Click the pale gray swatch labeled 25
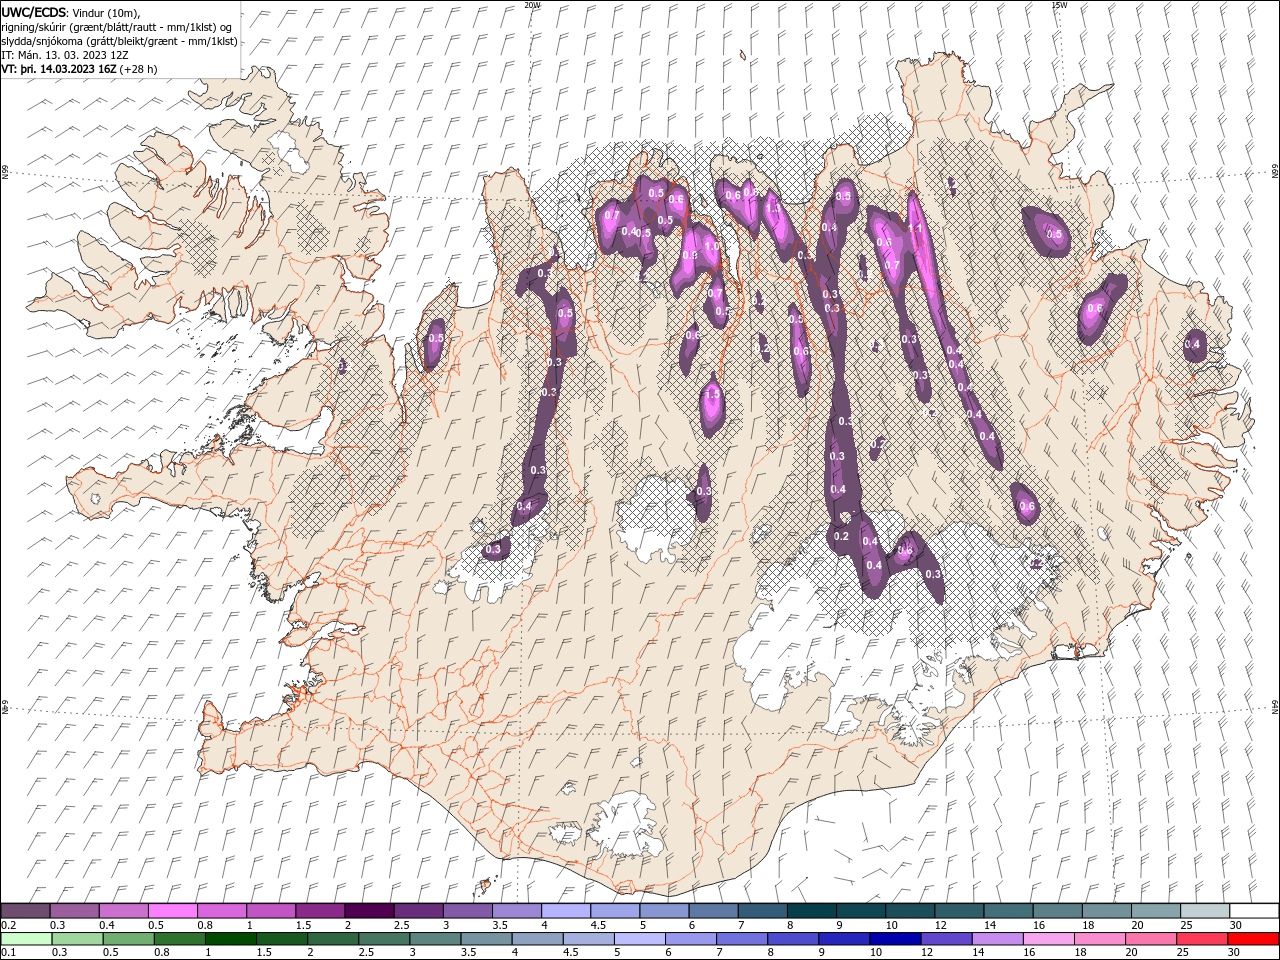 point(1205,911)
